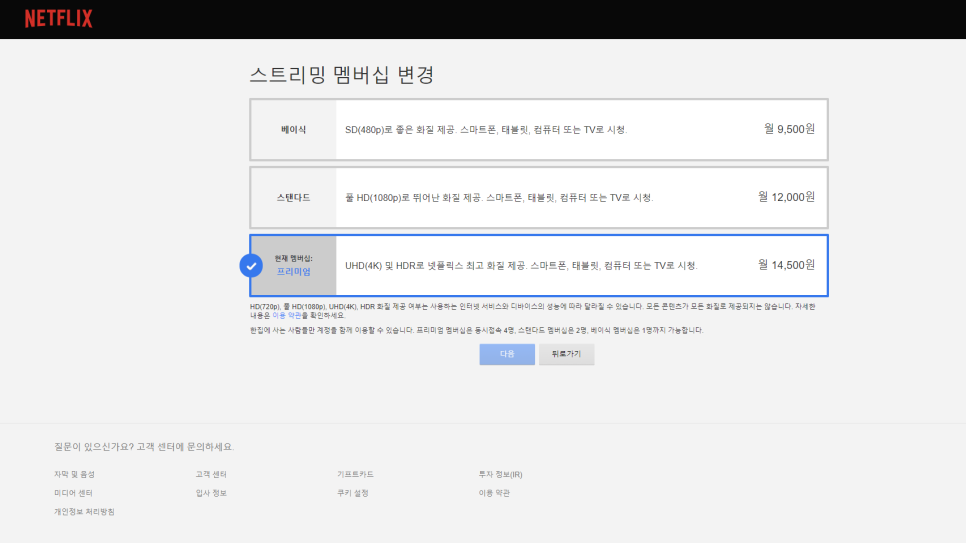Click the 스트리밍 멤버십 변경 page heading

[x=342, y=75]
